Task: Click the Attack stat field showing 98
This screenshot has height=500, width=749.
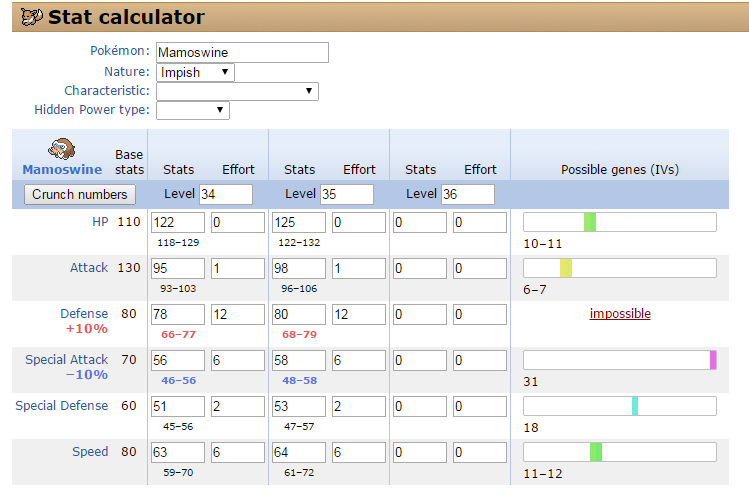Action: coord(299,268)
